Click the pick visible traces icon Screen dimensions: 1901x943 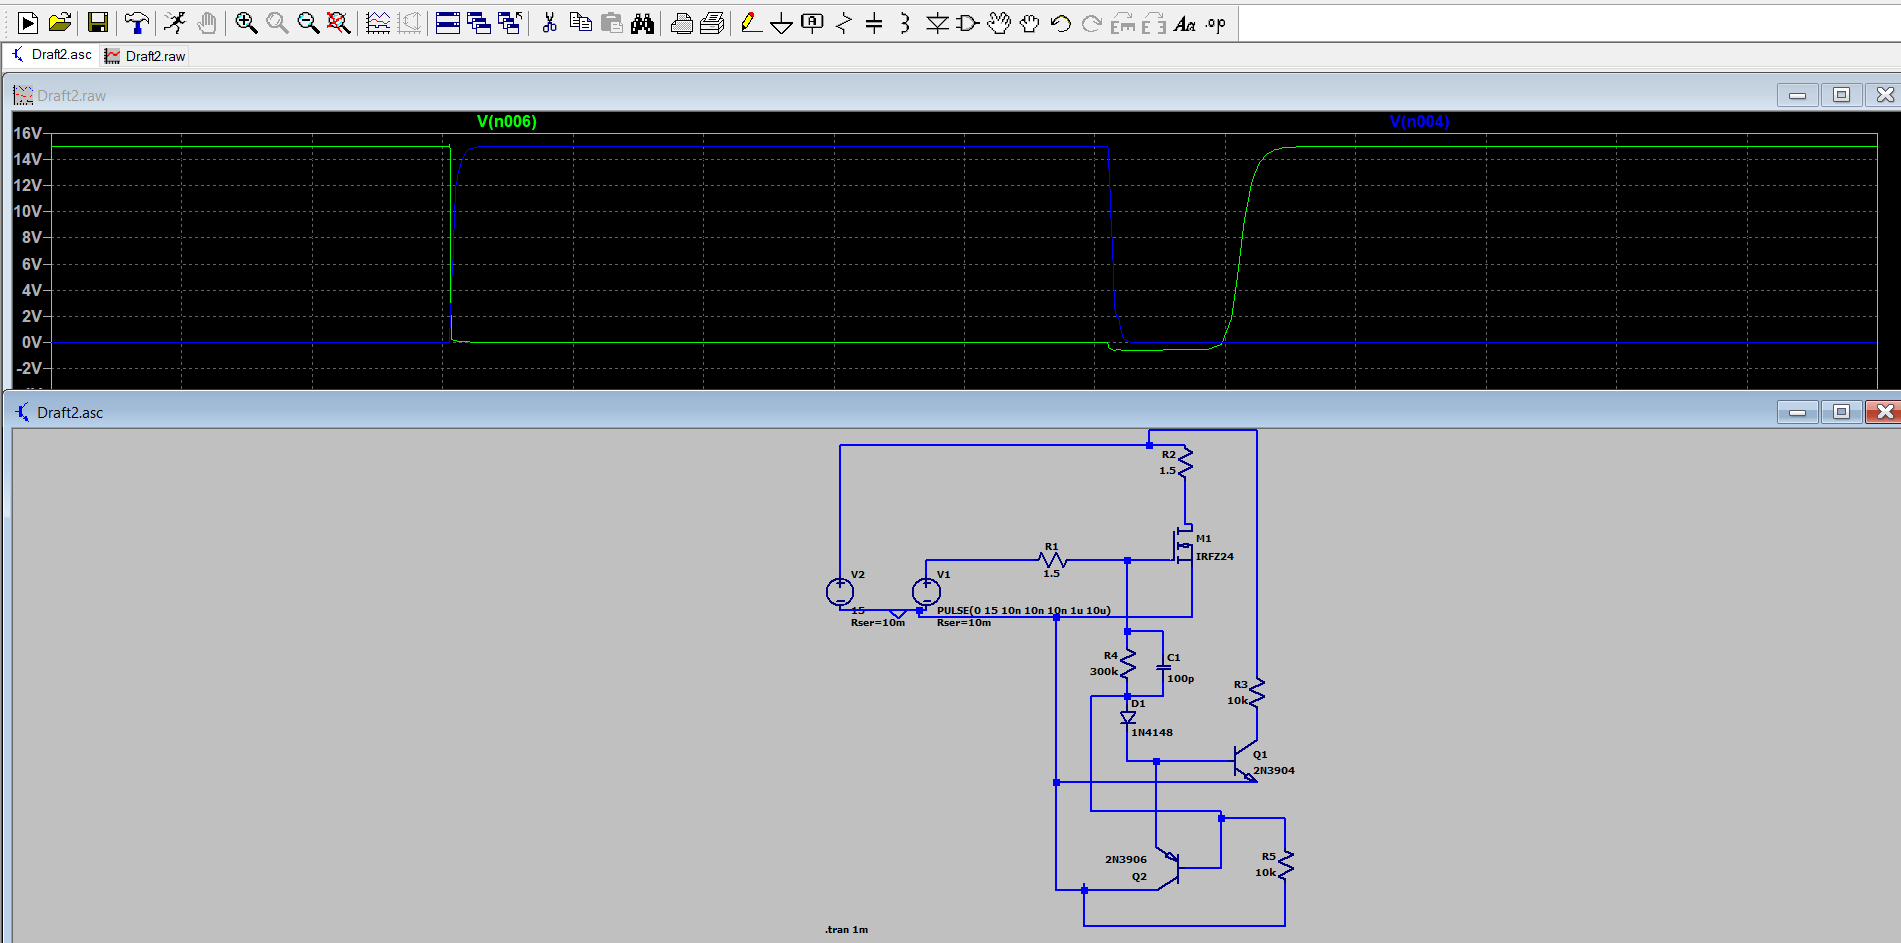tap(378, 23)
